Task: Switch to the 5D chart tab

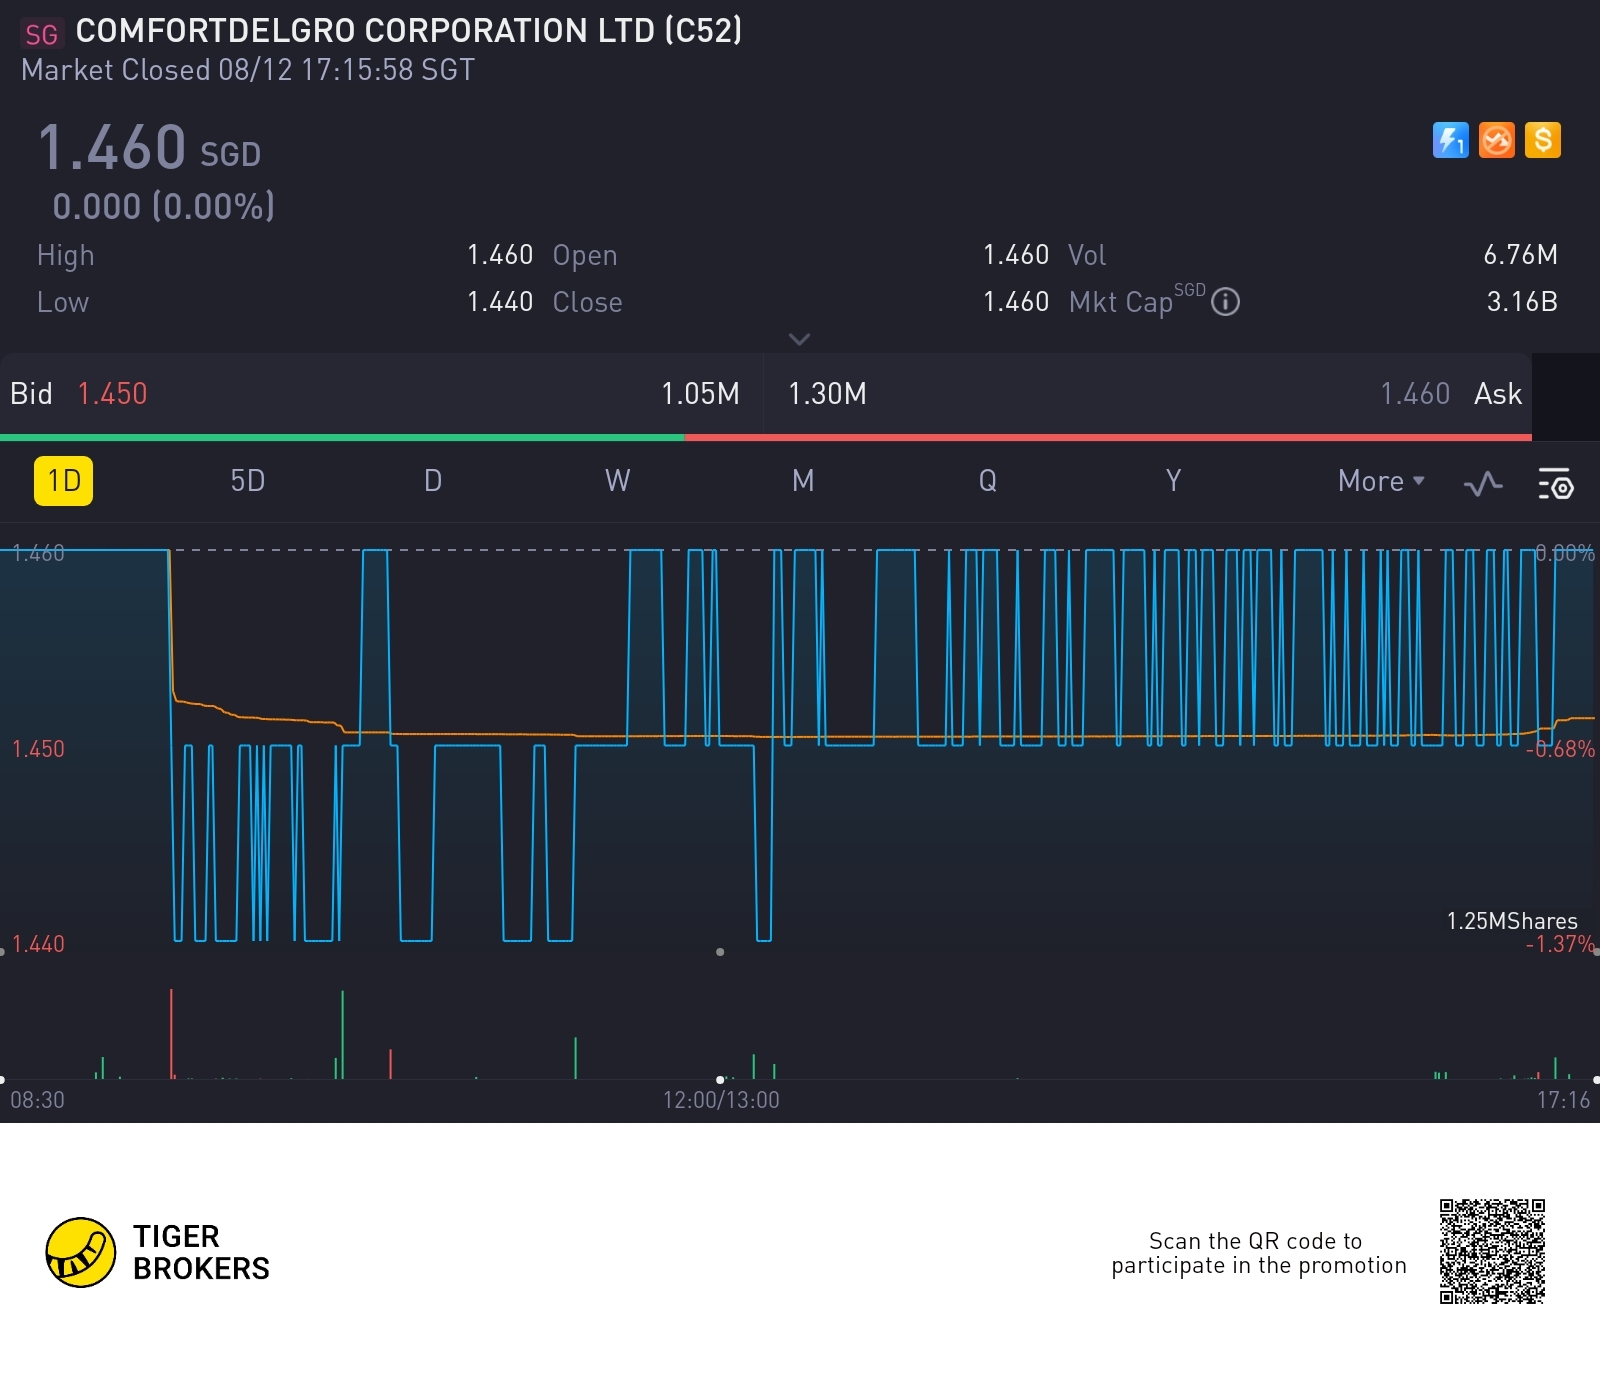Action: tap(248, 481)
